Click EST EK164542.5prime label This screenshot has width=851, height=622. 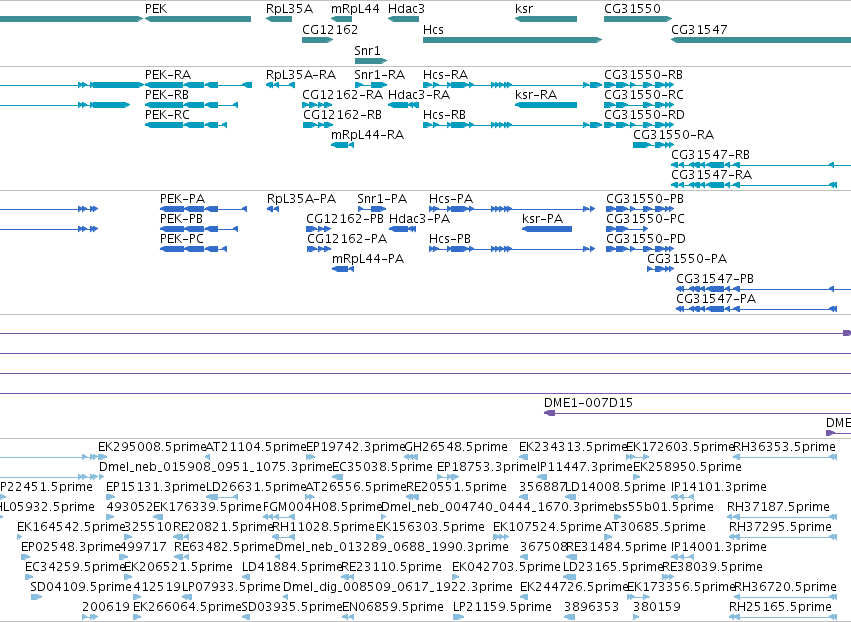71,527
